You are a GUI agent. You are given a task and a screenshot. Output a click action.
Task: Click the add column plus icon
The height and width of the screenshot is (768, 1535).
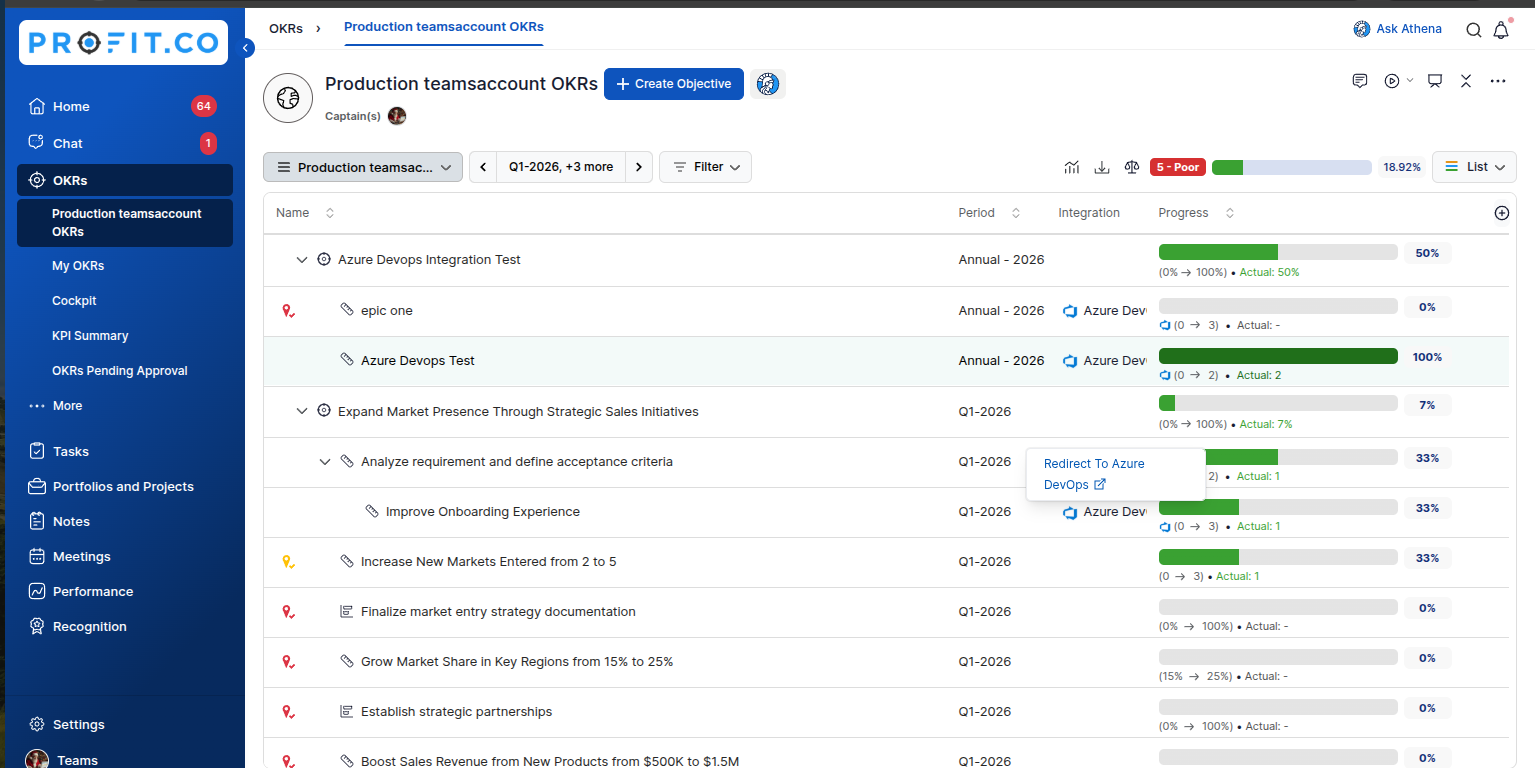click(x=1501, y=213)
